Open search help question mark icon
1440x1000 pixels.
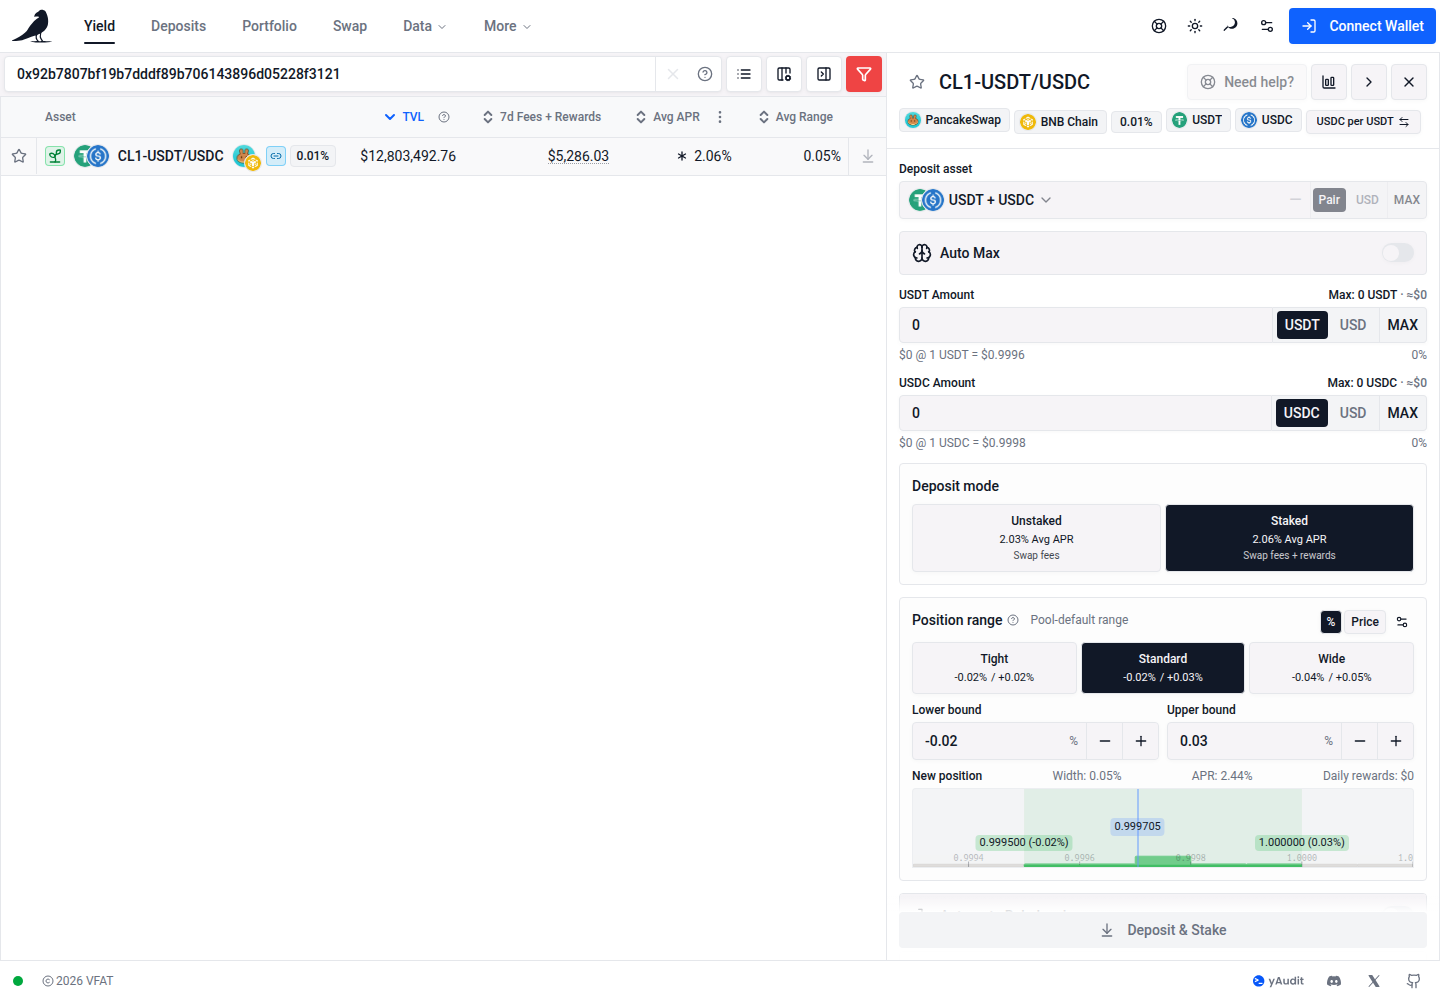point(705,74)
